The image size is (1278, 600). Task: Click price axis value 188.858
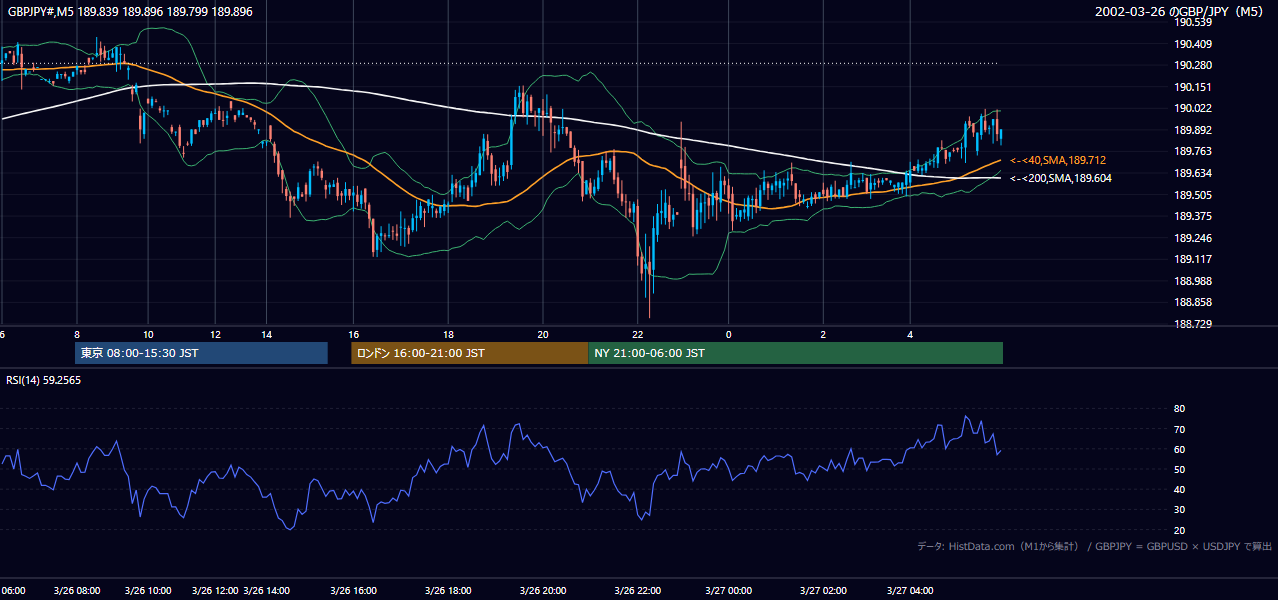[1194, 302]
